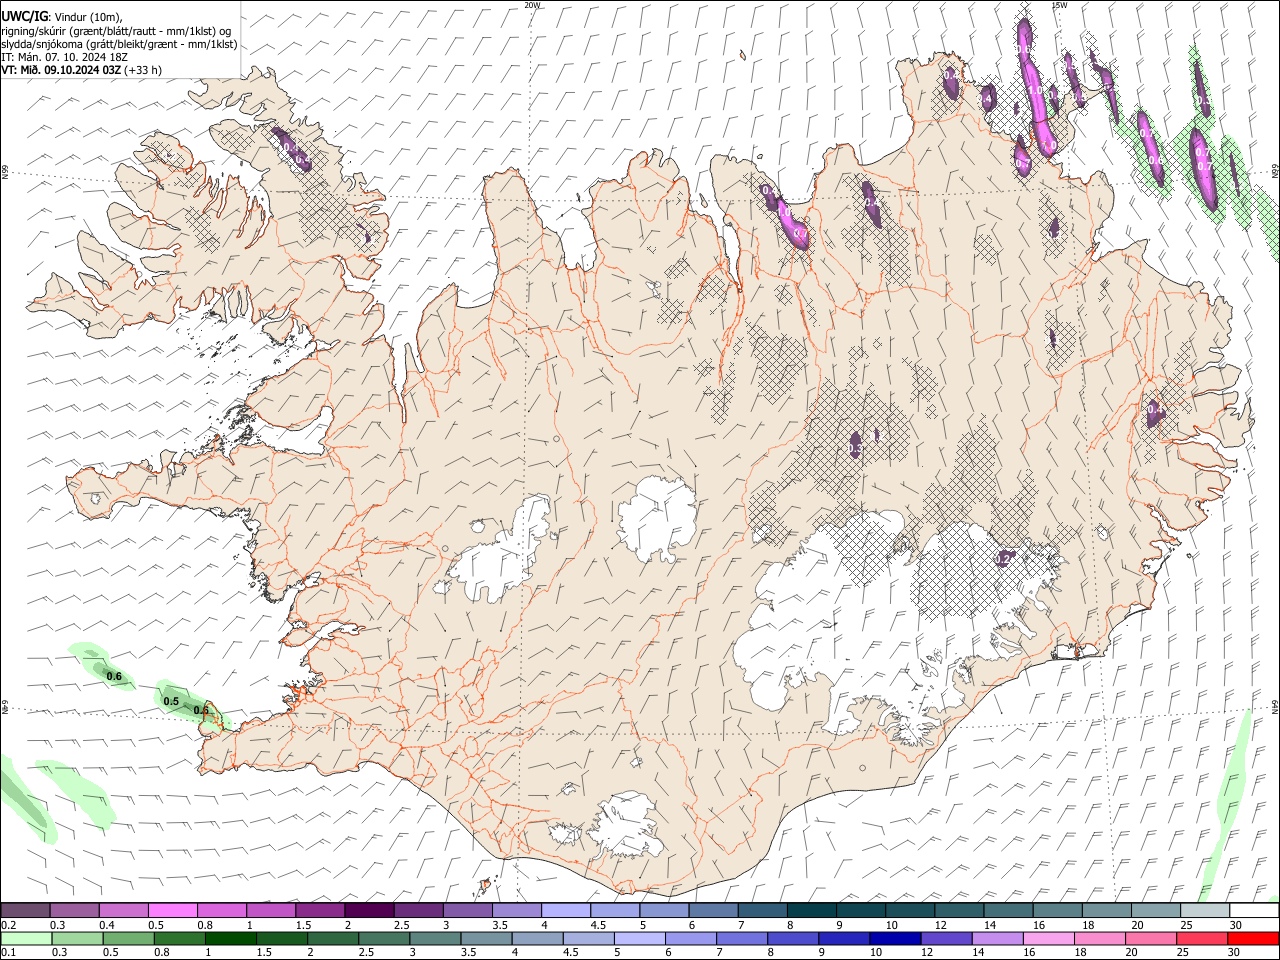The height and width of the screenshot is (960, 1280).
Task: Click the 20W longitude label at top
Action: tap(532, 5)
